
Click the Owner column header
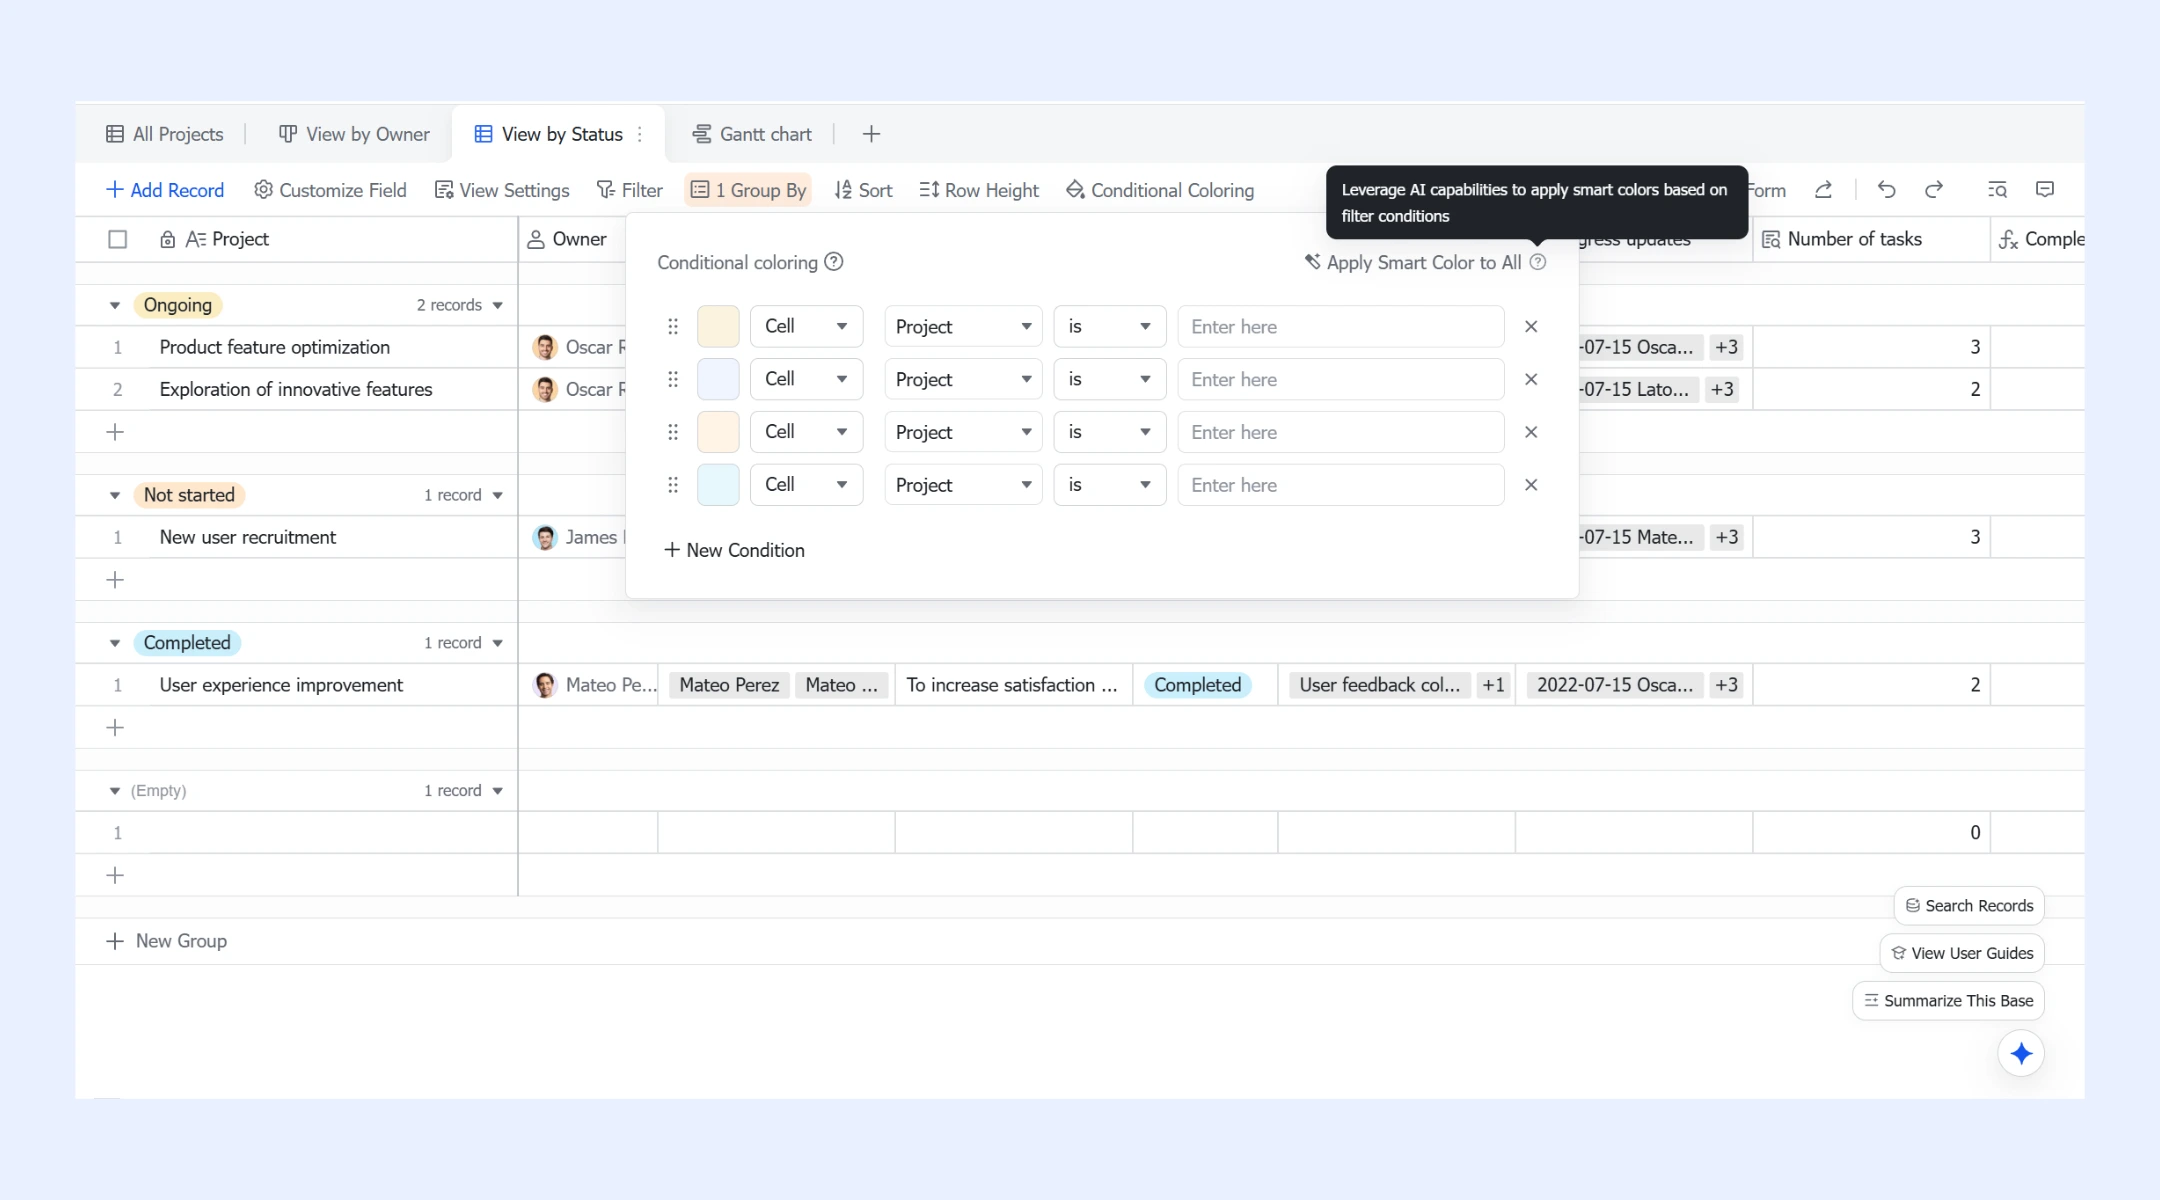point(571,239)
